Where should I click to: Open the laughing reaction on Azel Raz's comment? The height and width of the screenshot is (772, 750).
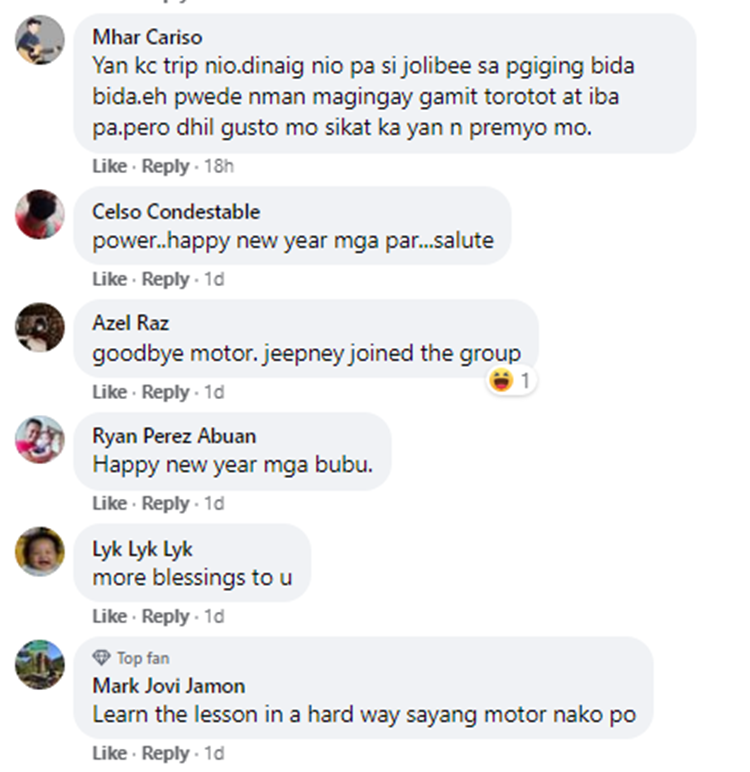click(511, 381)
